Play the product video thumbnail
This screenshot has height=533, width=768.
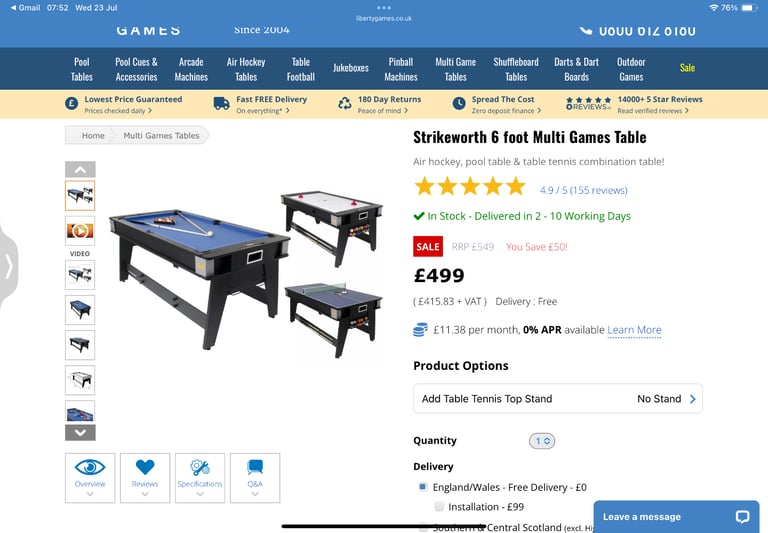coord(80,230)
